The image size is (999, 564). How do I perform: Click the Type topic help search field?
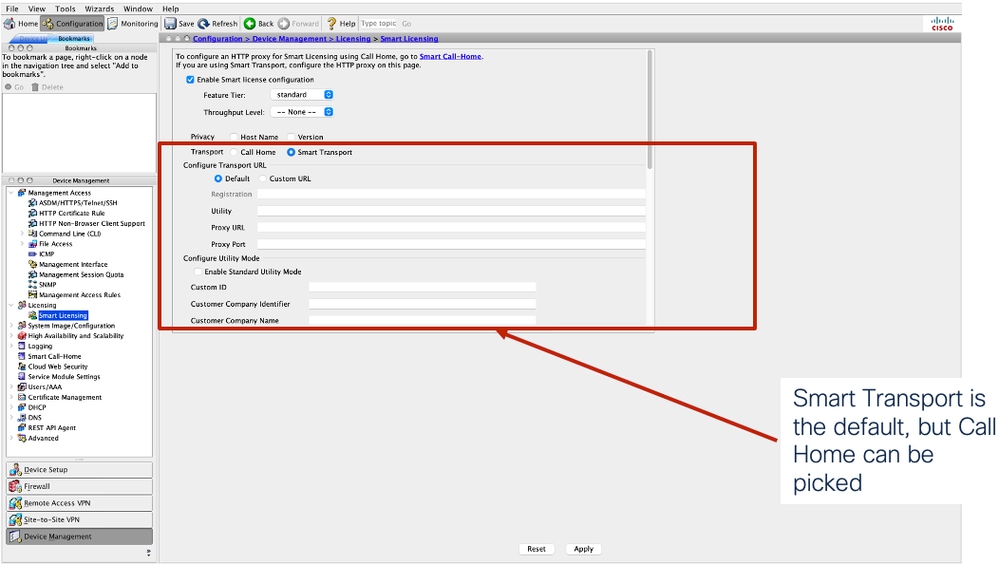tap(379, 24)
